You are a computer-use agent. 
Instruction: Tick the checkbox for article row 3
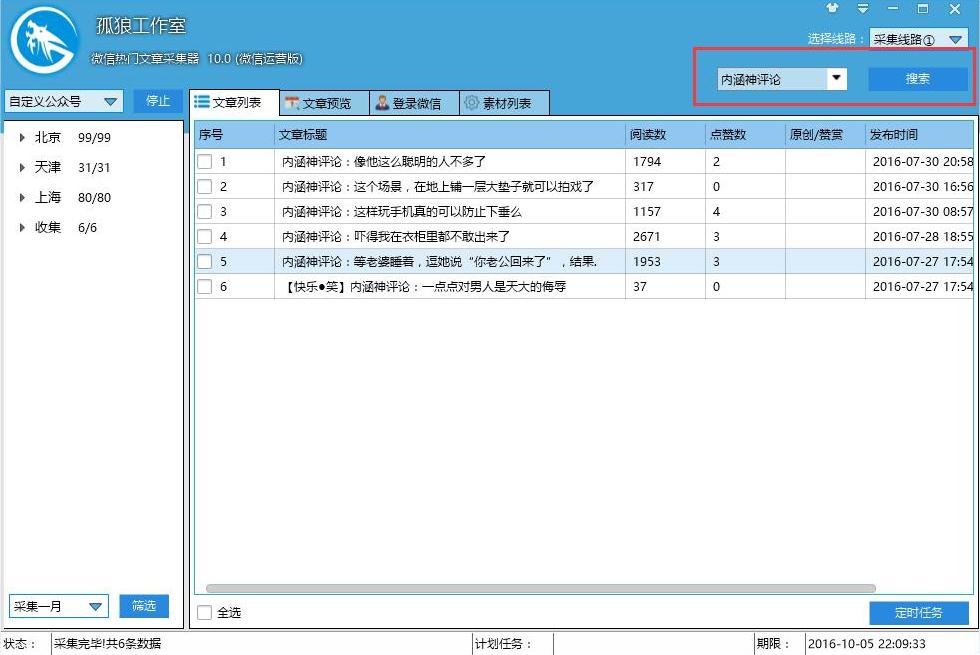204,211
